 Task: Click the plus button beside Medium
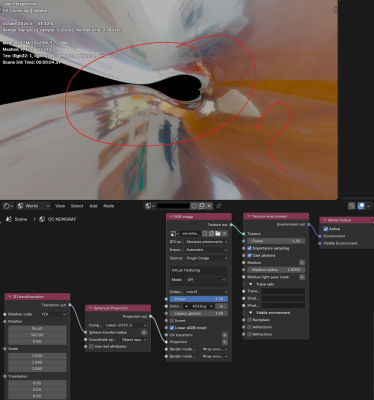[x=302, y=263]
